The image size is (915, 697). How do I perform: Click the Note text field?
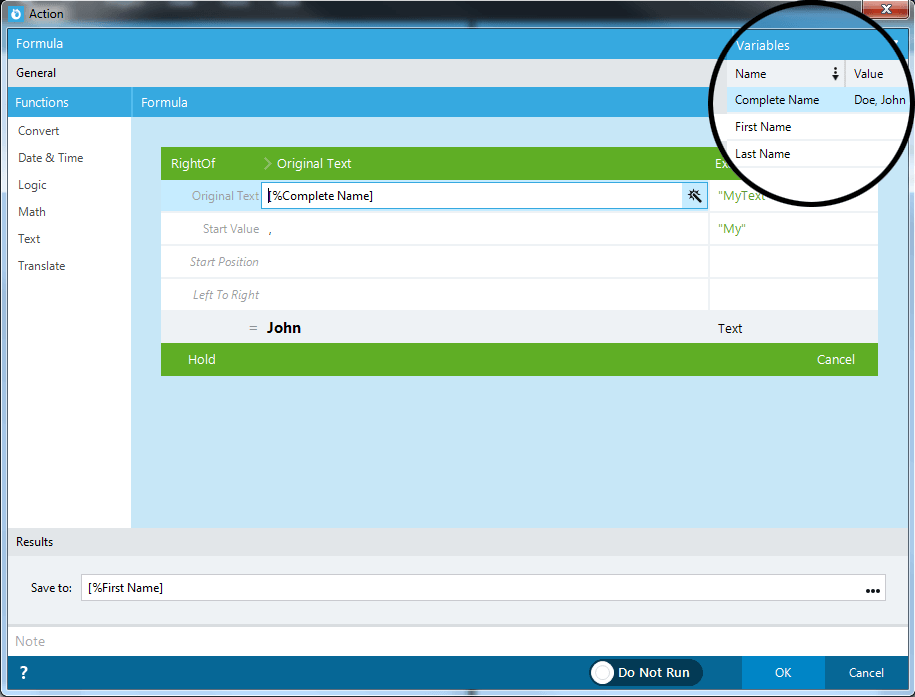click(458, 641)
